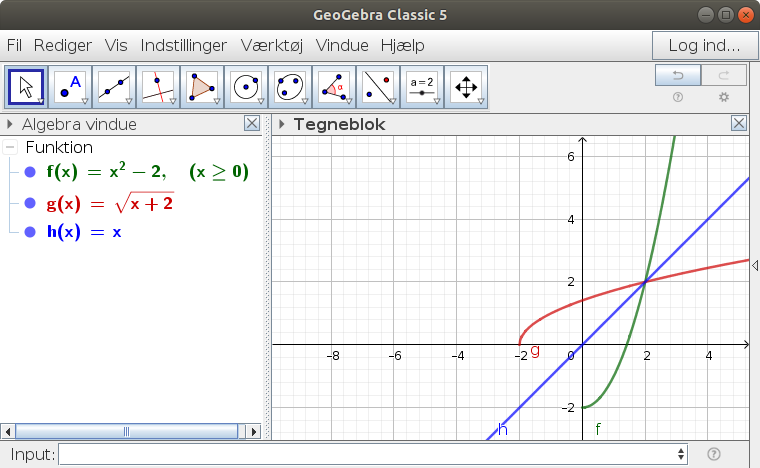Open the Slider tool dropdown arrow
Screen dimensions: 760x468
(437, 102)
